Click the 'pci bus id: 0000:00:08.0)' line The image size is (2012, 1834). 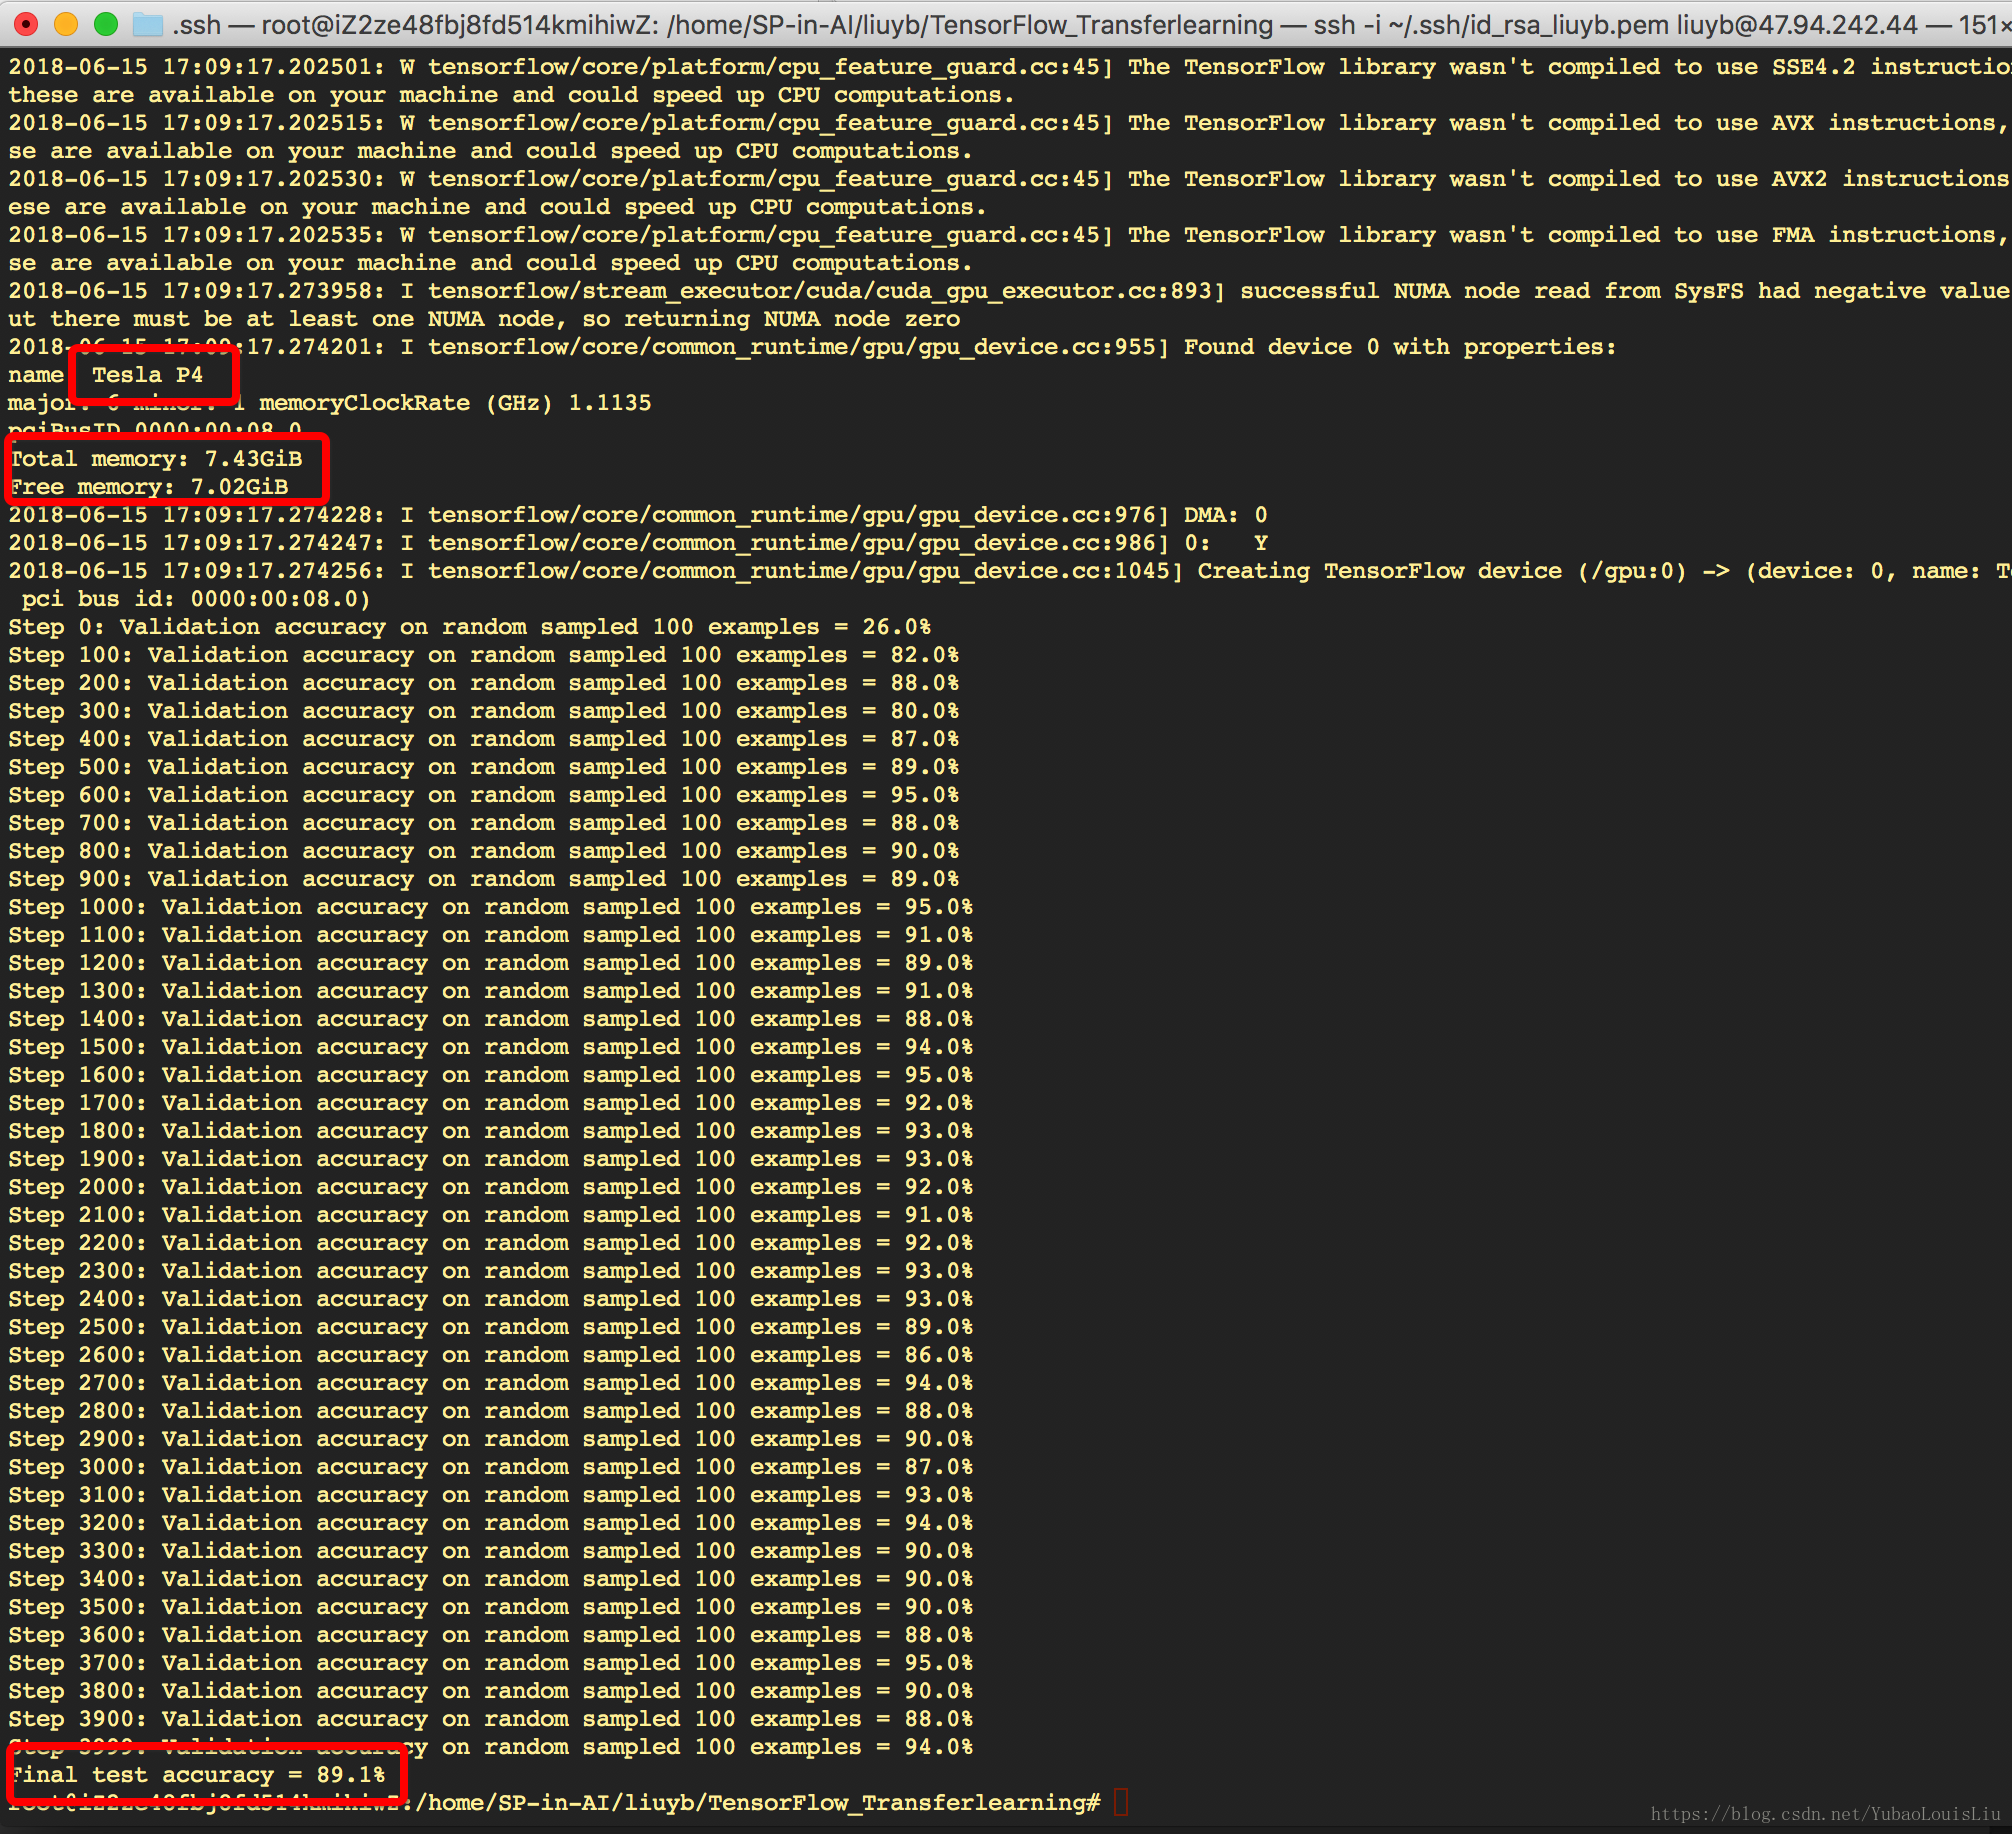tap(196, 599)
